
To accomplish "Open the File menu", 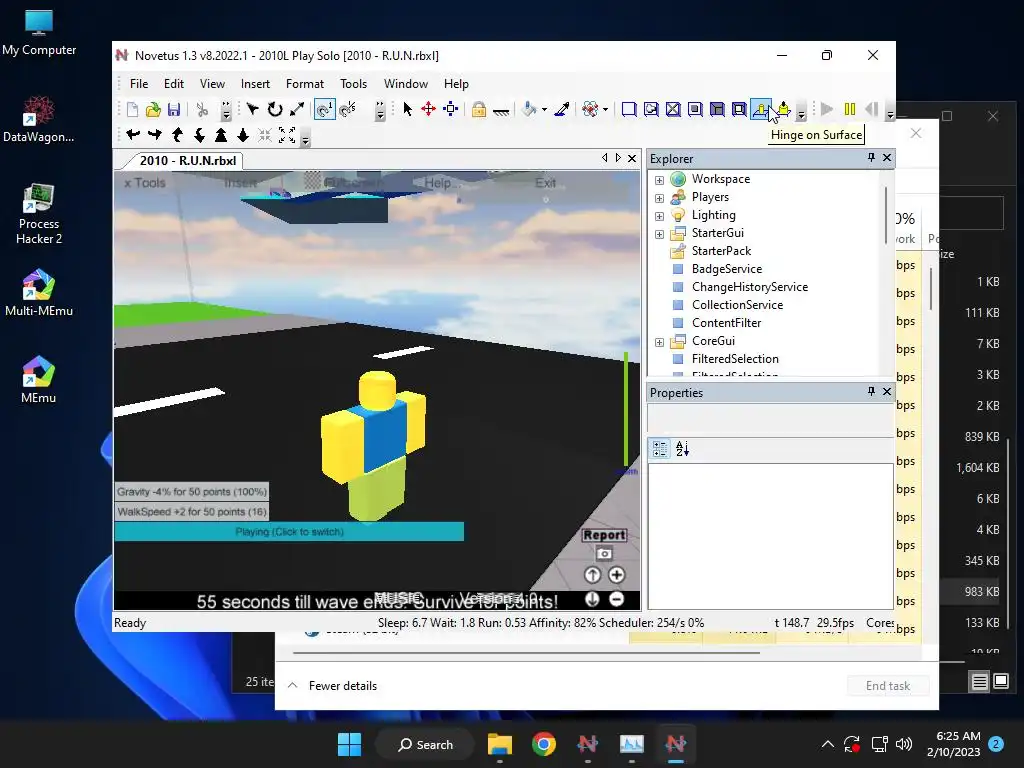I will click(x=139, y=84).
